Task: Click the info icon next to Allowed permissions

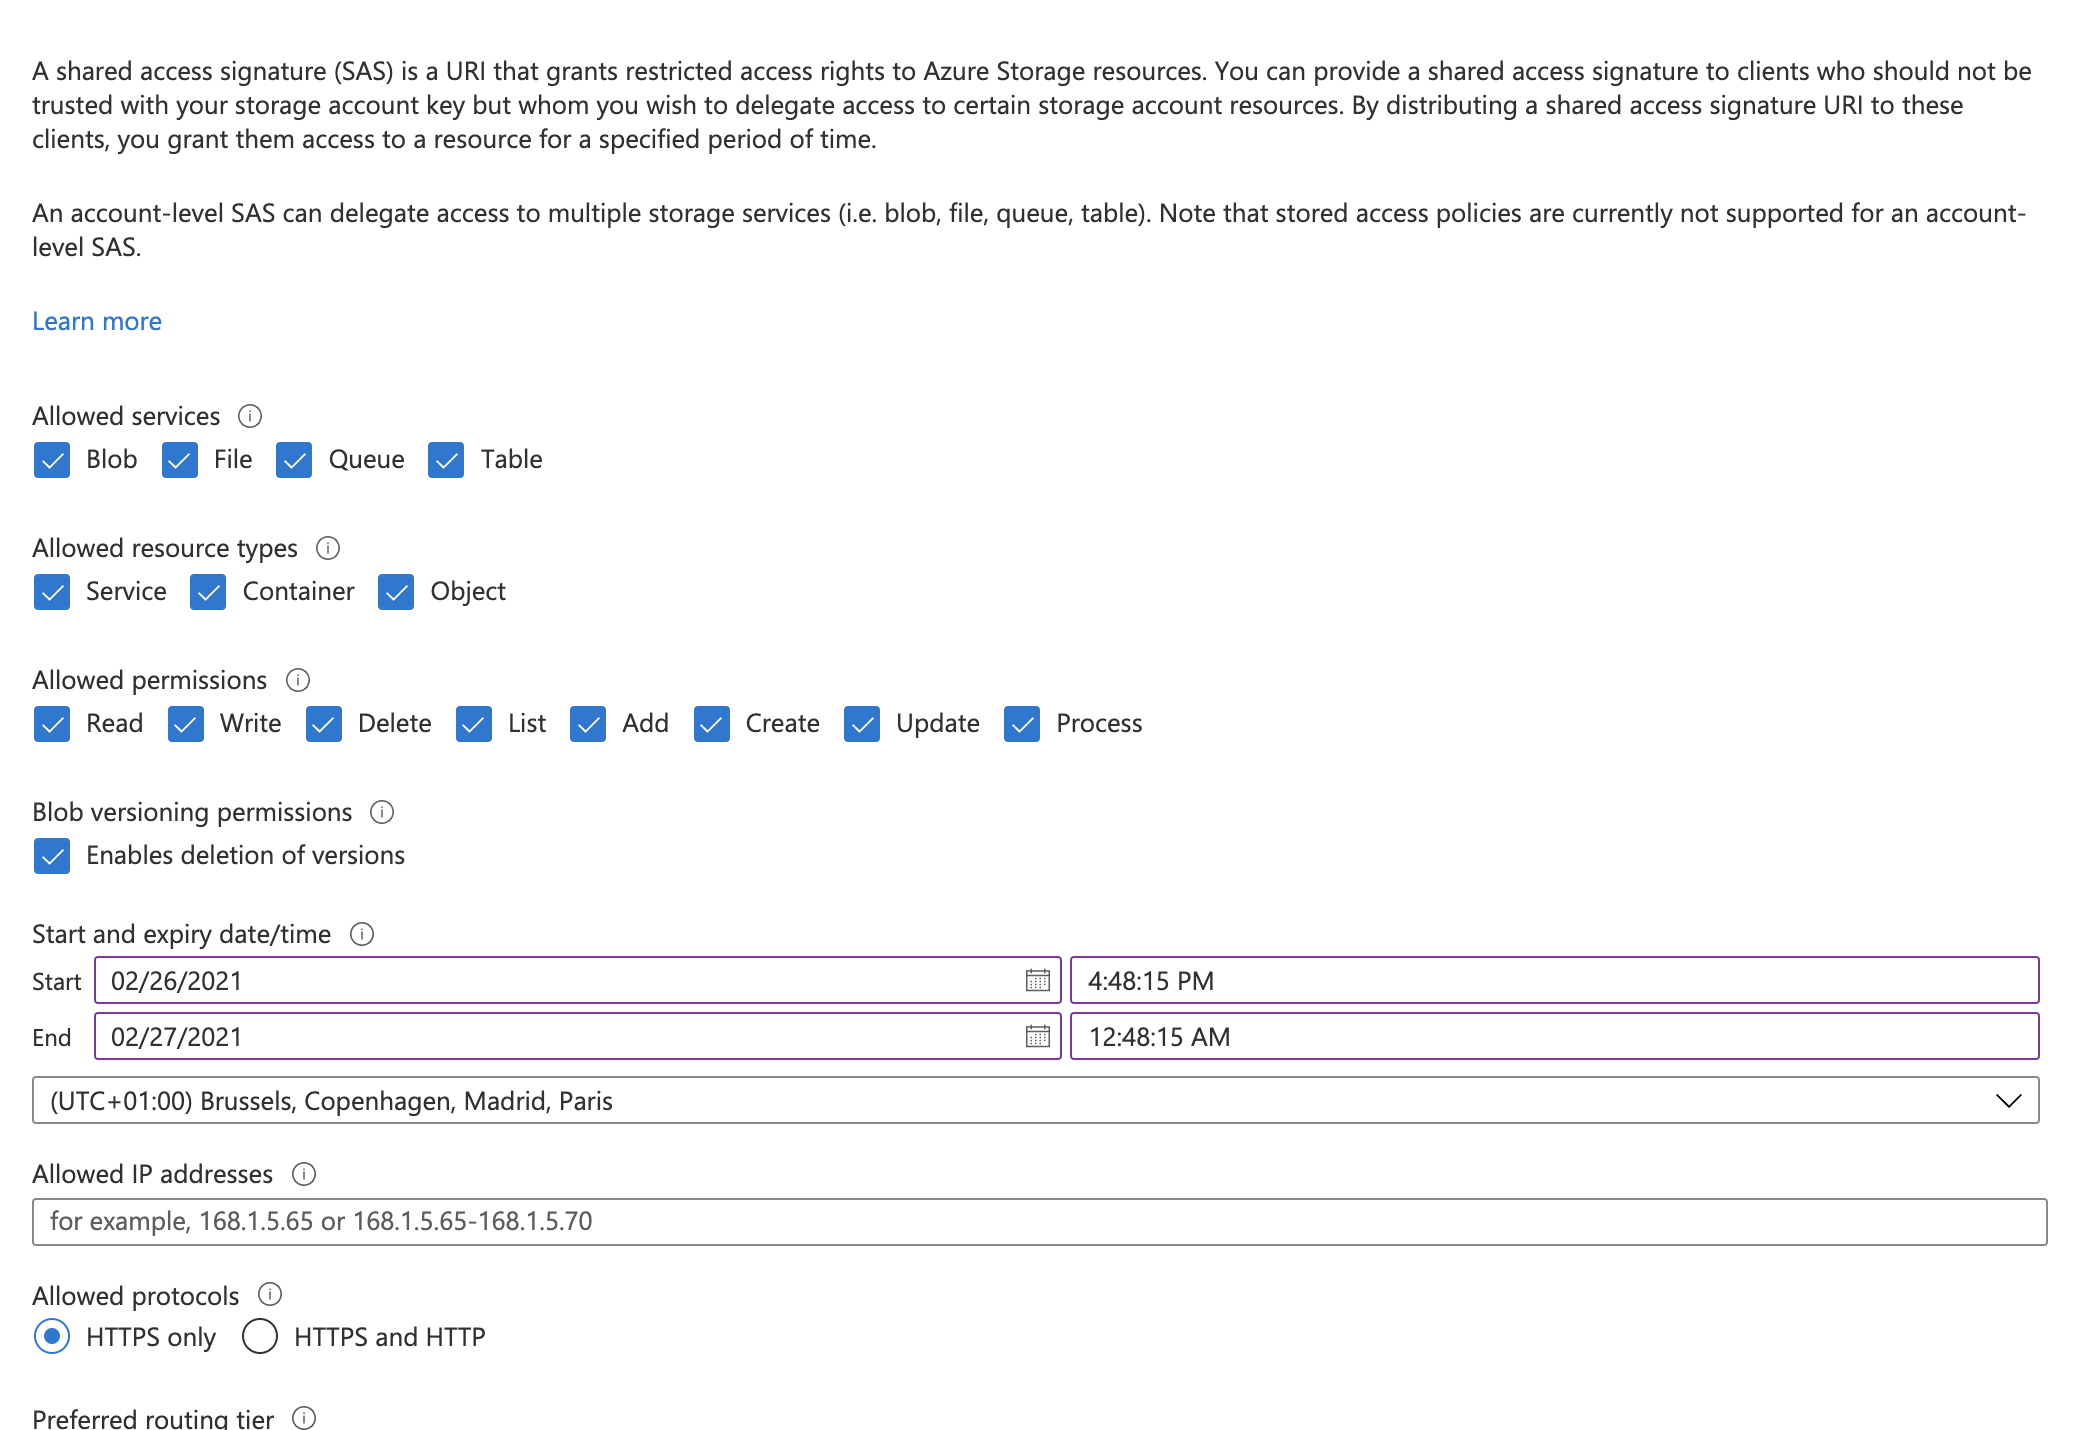Action: (298, 680)
